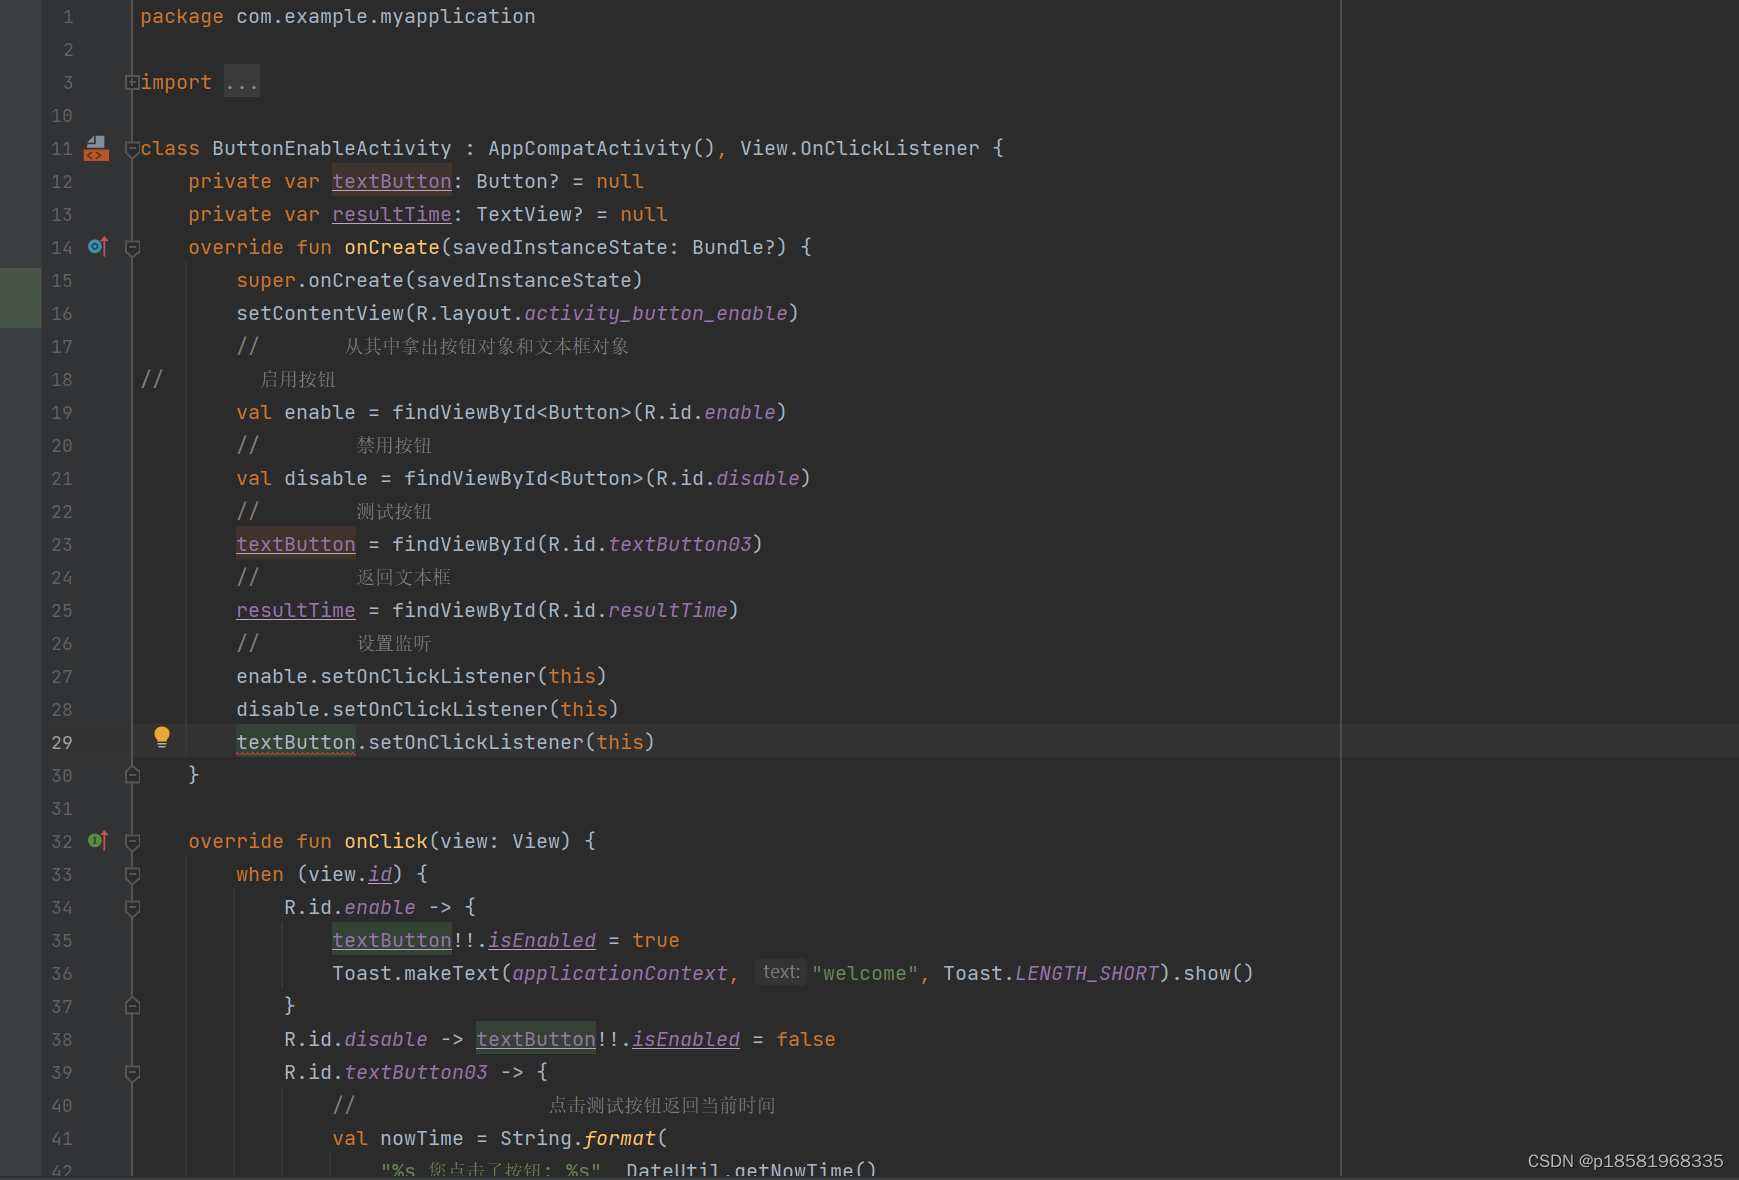1739x1180 pixels.
Task: Click the highlighted textButton03 identifier on line 39
Action: pos(416,1071)
